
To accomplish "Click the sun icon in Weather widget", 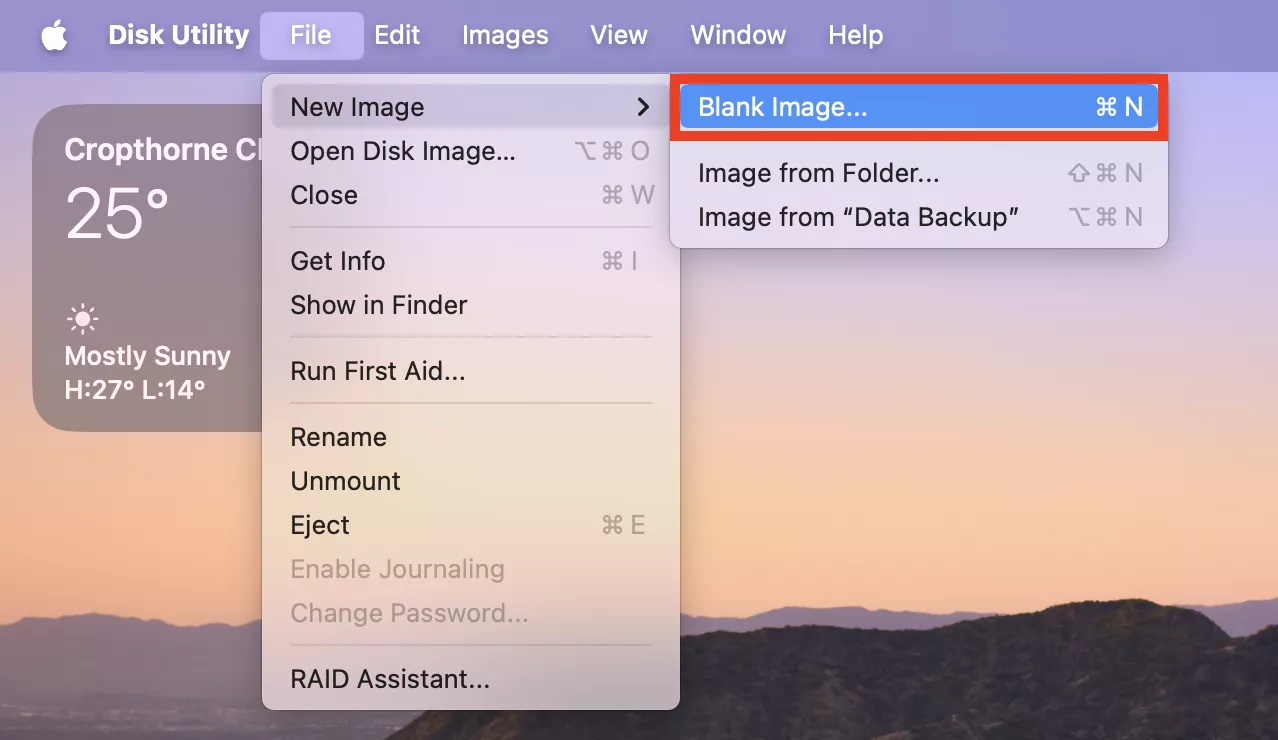I will pyautogui.click(x=82, y=320).
